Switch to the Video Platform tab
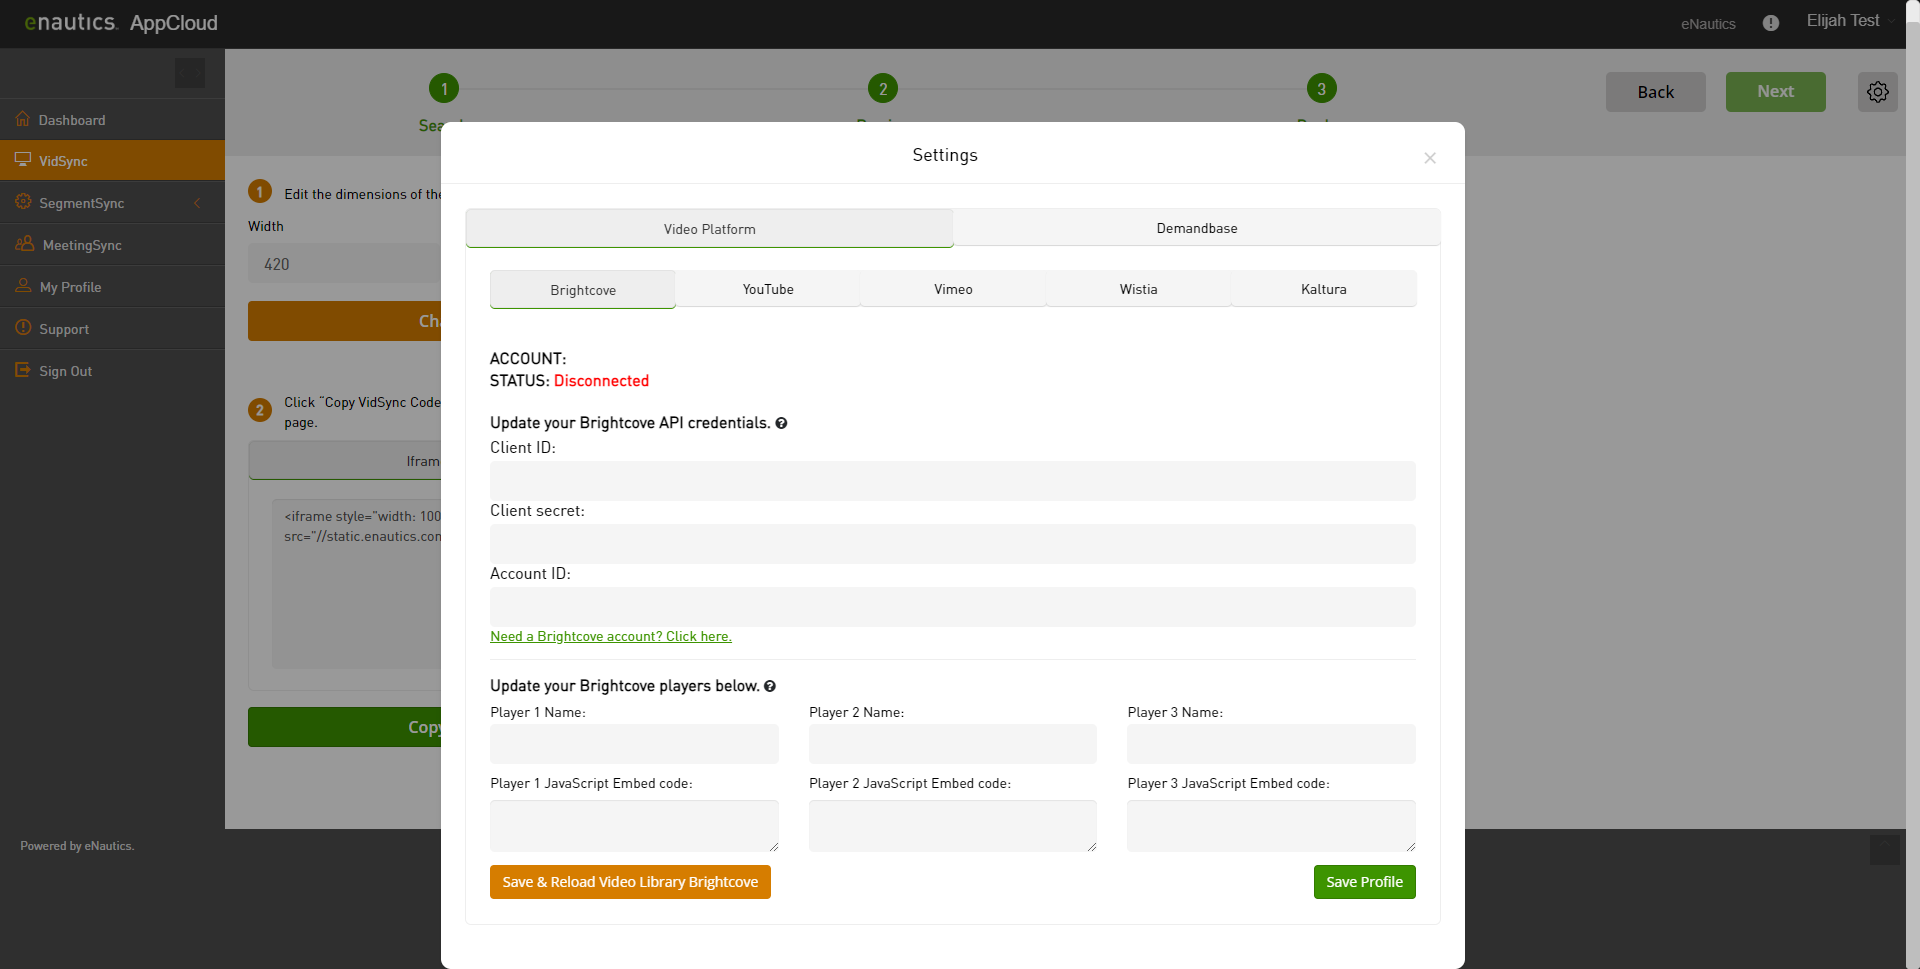The height and width of the screenshot is (969, 1920). click(709, 229)
